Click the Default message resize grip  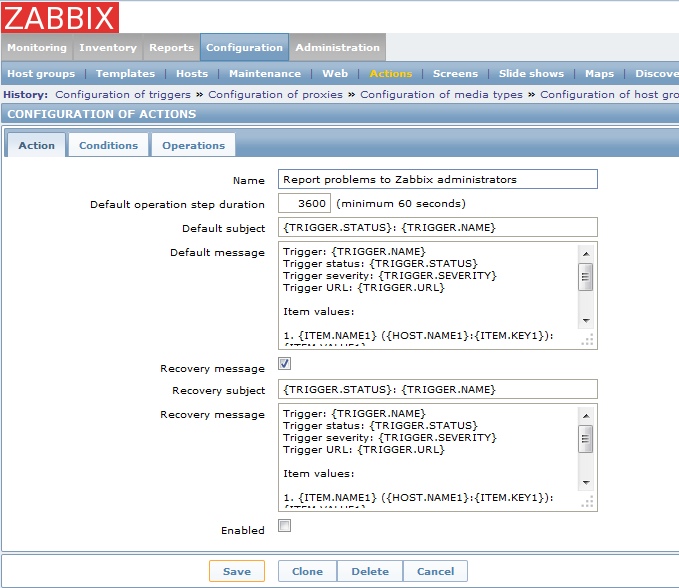tap(588, 340)
